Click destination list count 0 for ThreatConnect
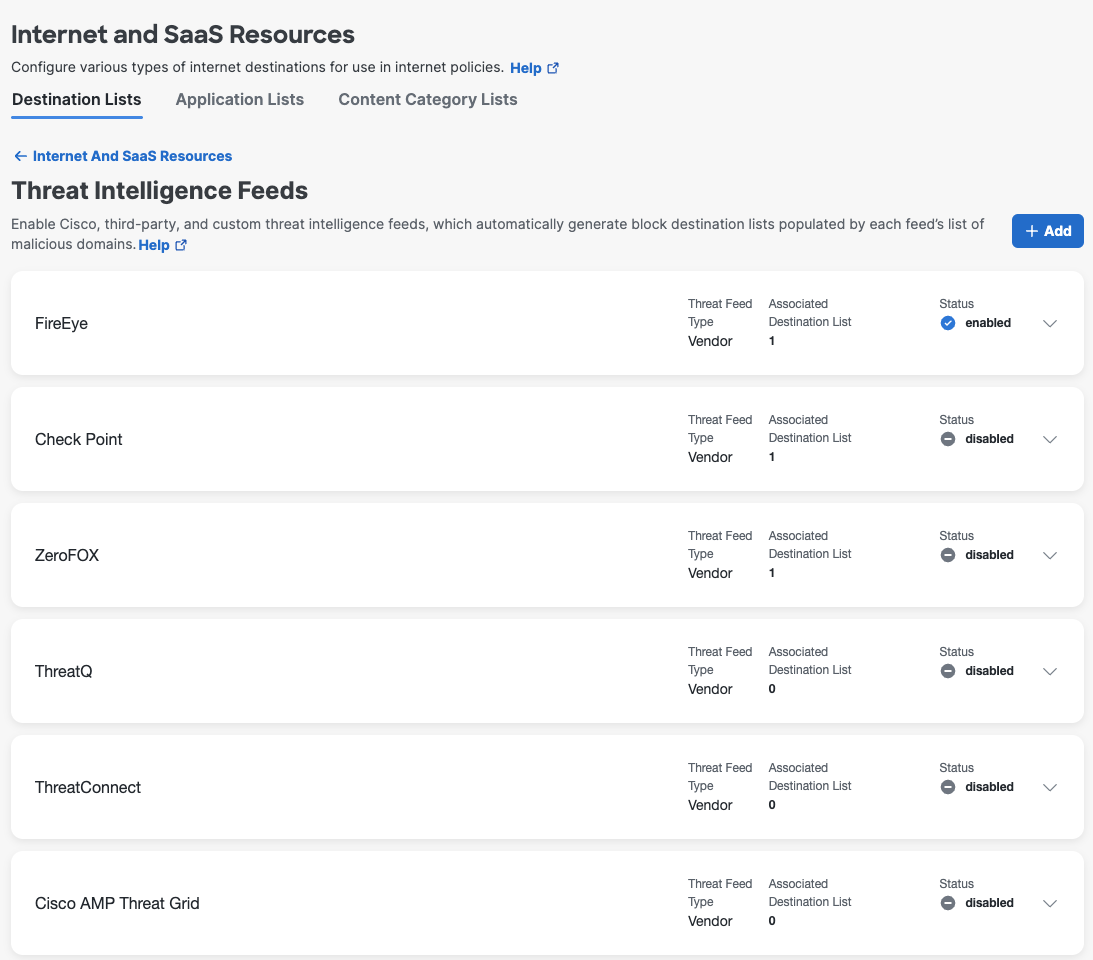 pyautogui.click(x=772, y=805)
